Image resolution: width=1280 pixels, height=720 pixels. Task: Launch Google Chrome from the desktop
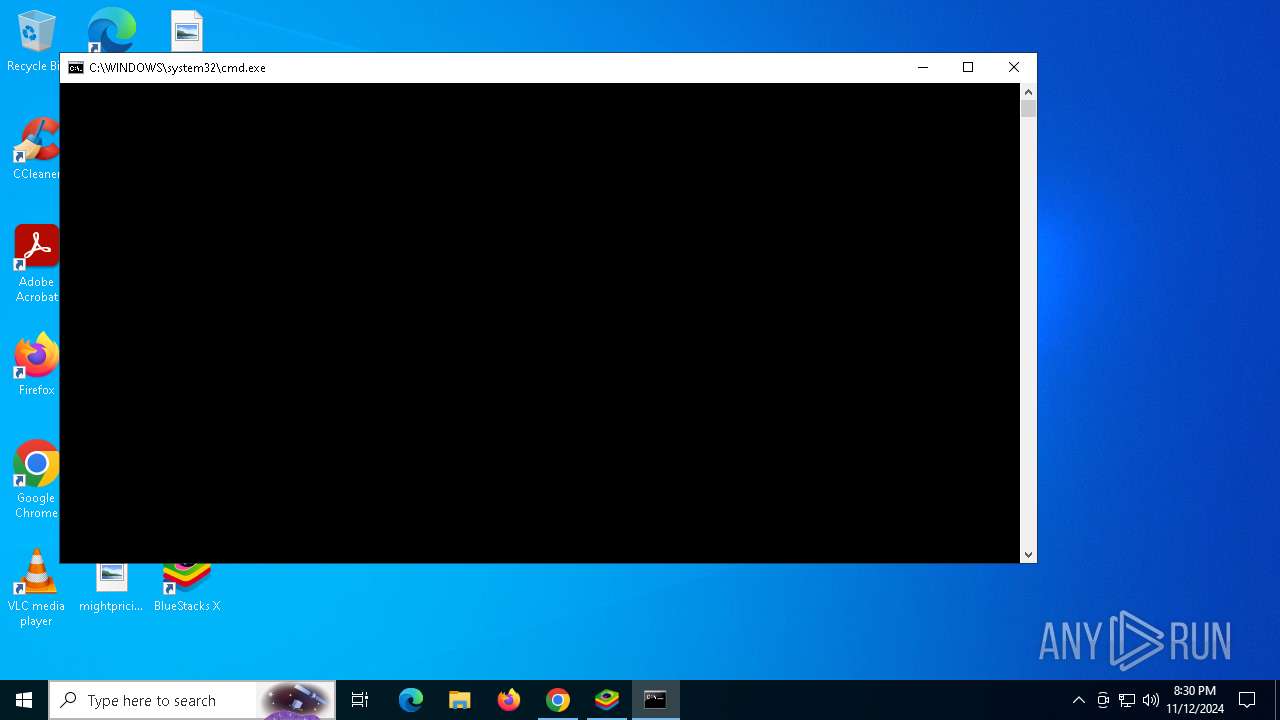pos(36,480)
